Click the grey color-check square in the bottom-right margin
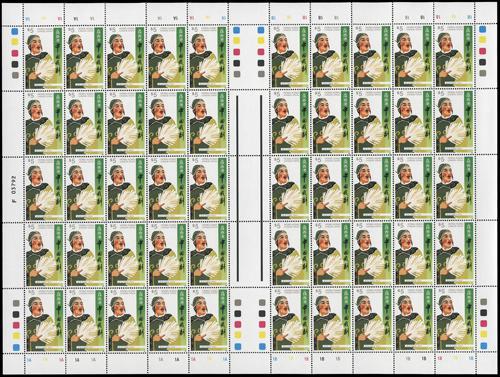This screenshot has width=500, height=377. click(484, 302)
